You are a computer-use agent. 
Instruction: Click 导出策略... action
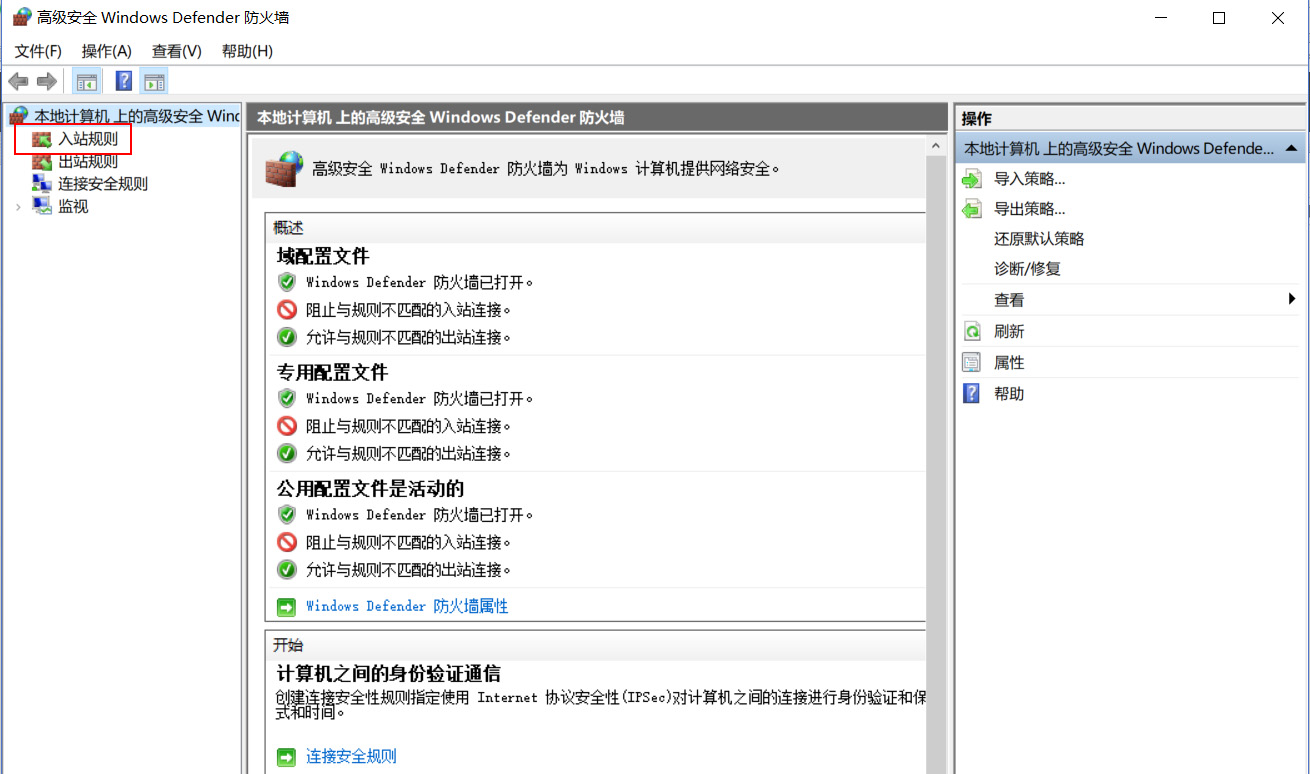[x=1029, y=209]
